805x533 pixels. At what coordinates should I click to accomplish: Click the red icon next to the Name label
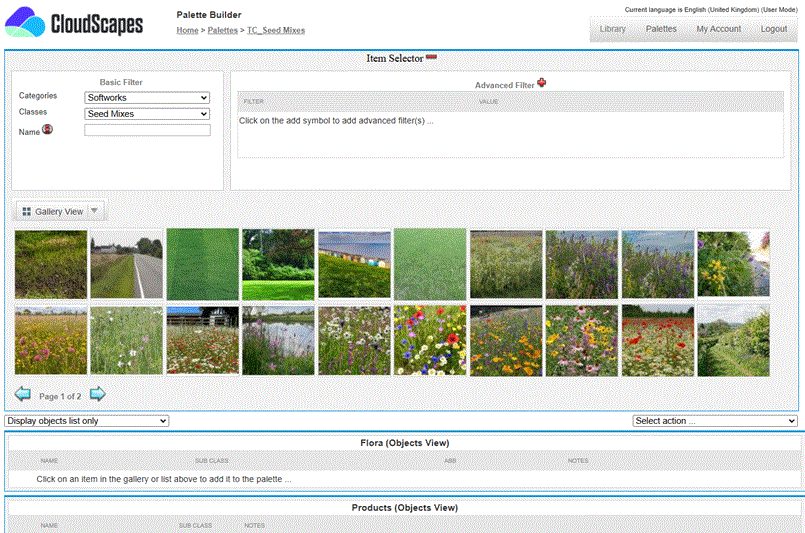coord(47,129)
